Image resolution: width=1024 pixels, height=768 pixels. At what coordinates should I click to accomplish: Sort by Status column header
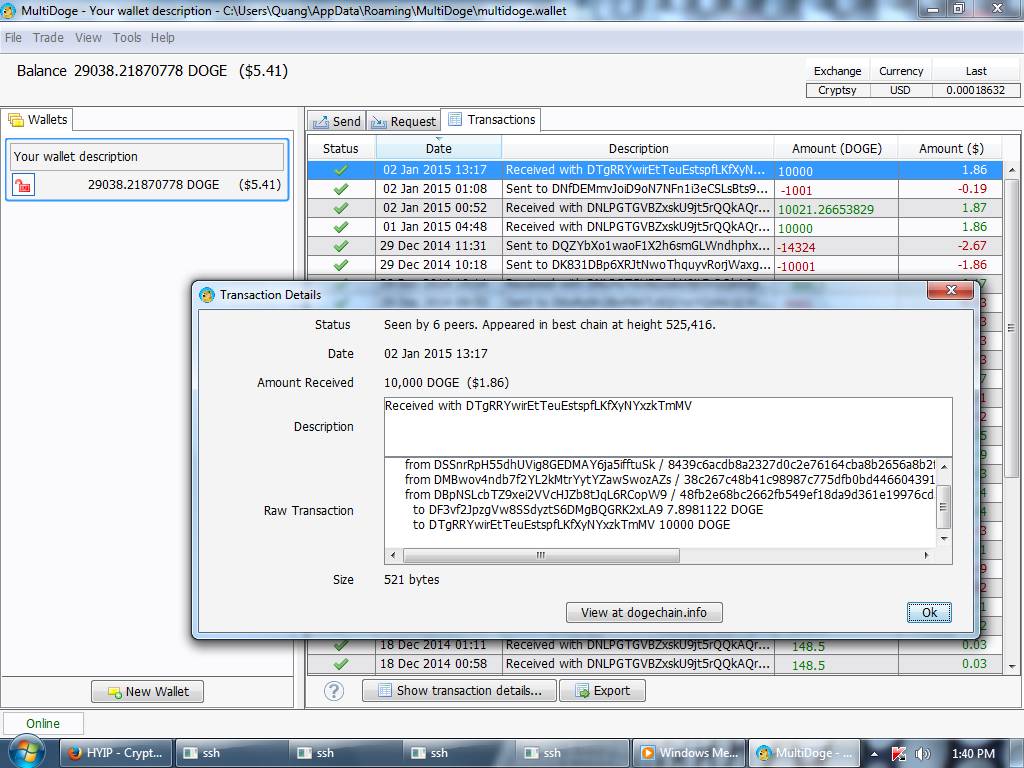(x=341, y=148)
